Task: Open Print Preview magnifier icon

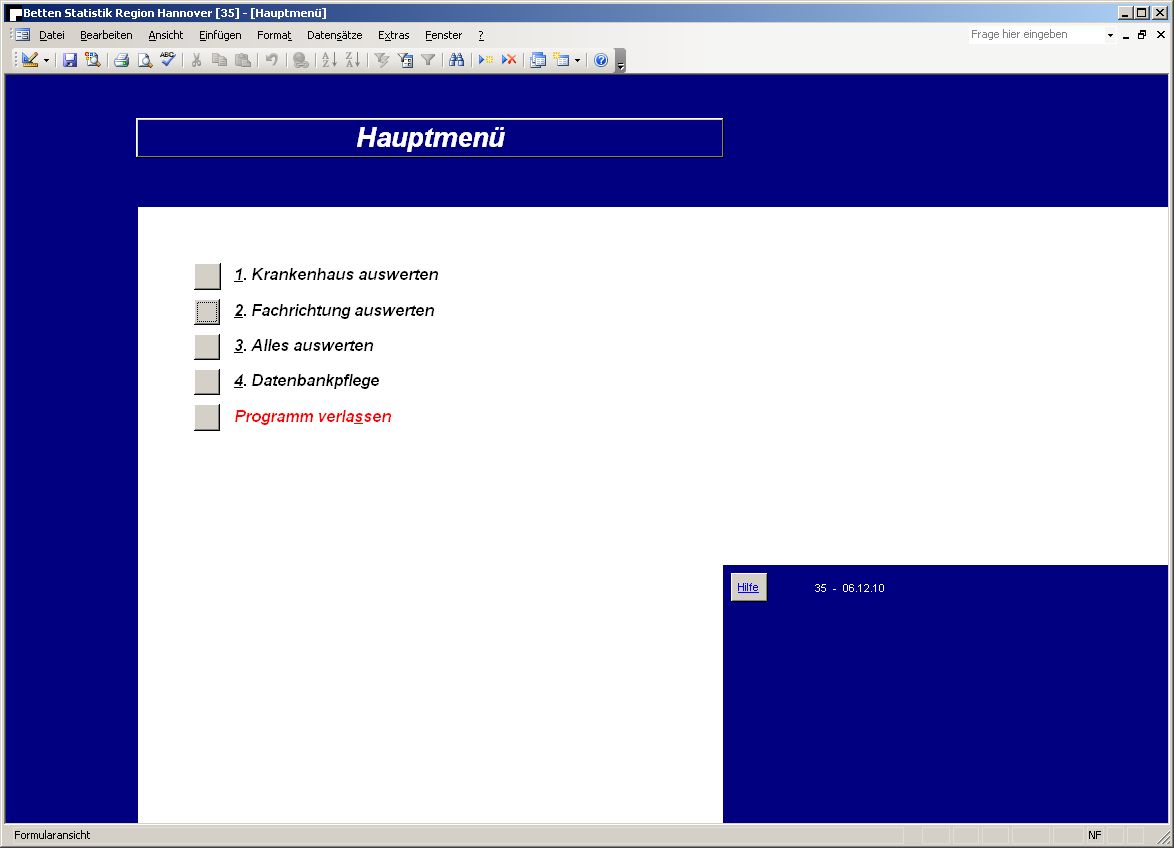Action: (x=145, y=61)
